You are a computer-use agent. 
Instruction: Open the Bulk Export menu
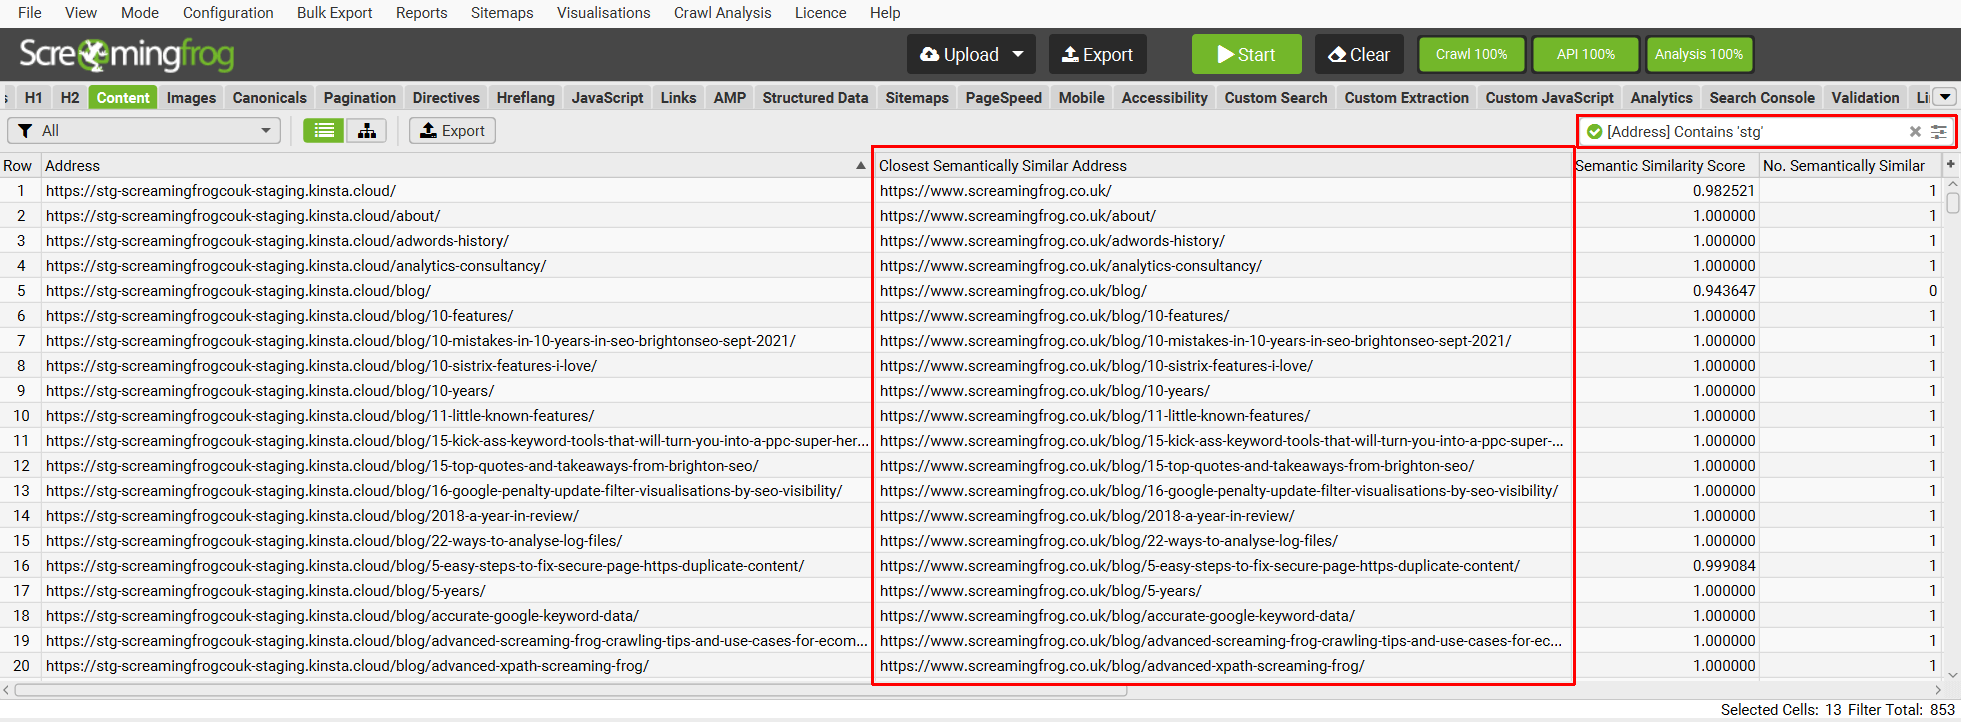(334, 13)
